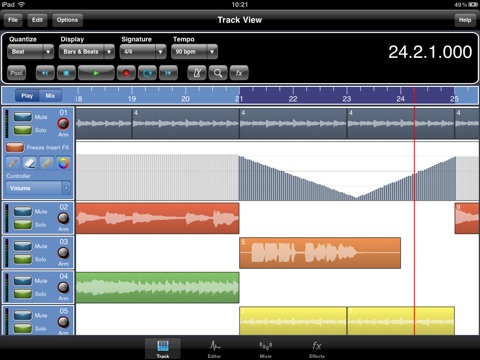Expand the Quantize Beat dropdown
The height and width of the screenshot is (360, 480).
click(30, 52)
